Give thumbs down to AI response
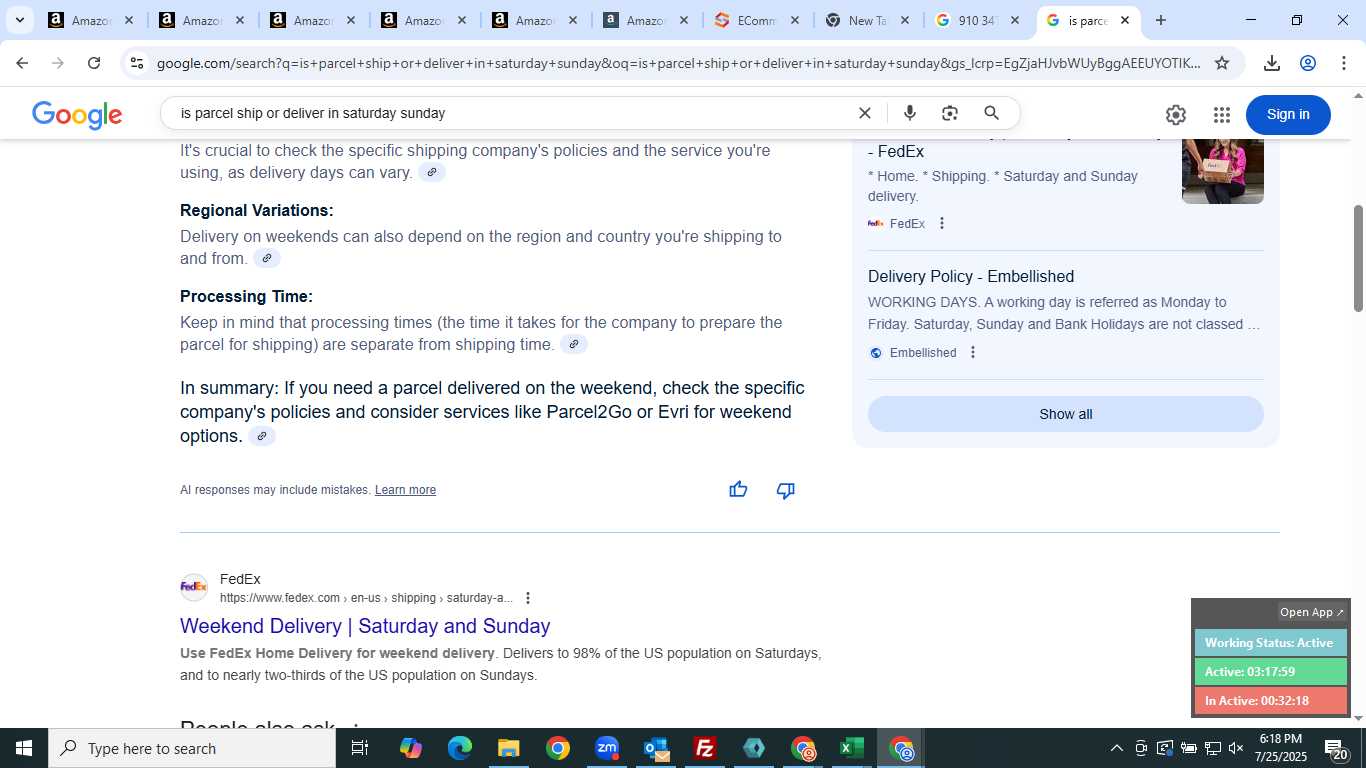Image resolution: width=1366 pixels, height=768 pixels. pos(786,490)
